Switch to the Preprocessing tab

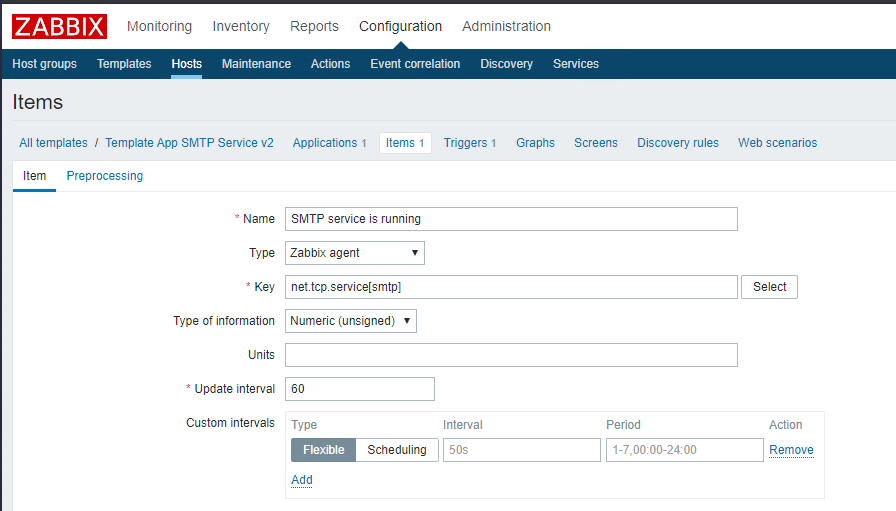click(105, 176)
